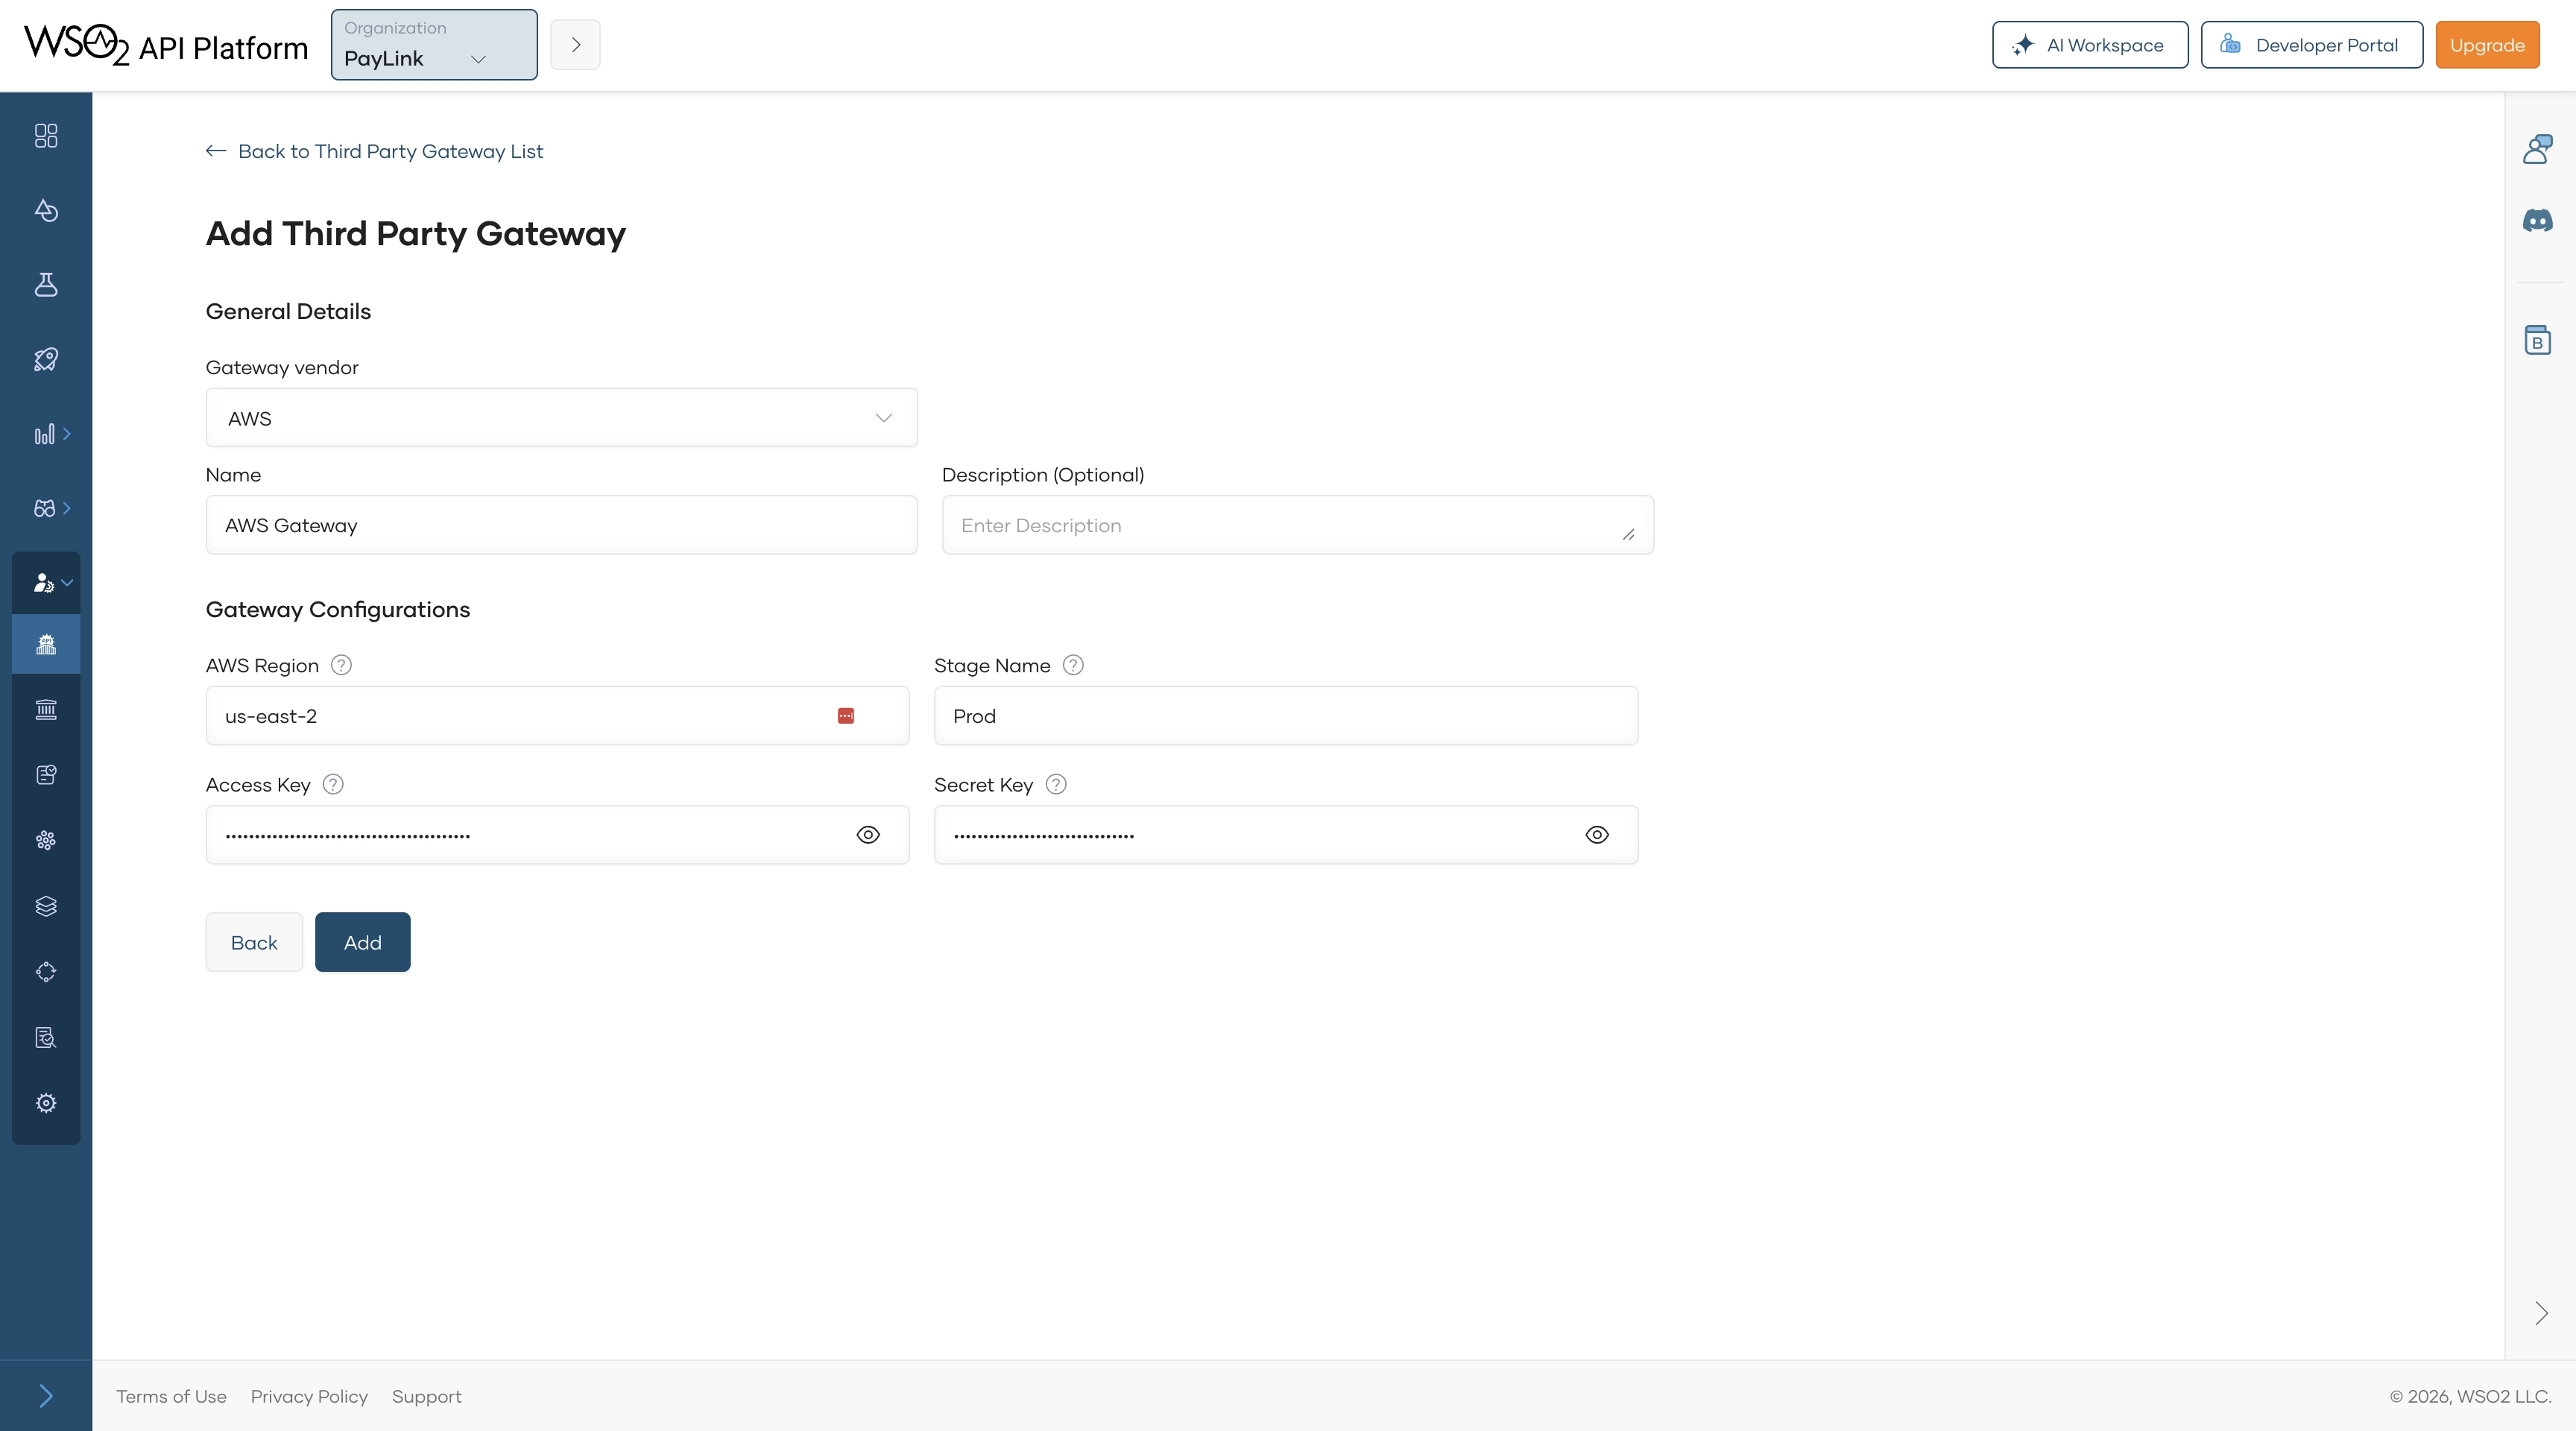Expand the insights chart sidebar chevron
This screenshot has height=1431, width=2576.
tap(67, 433)
